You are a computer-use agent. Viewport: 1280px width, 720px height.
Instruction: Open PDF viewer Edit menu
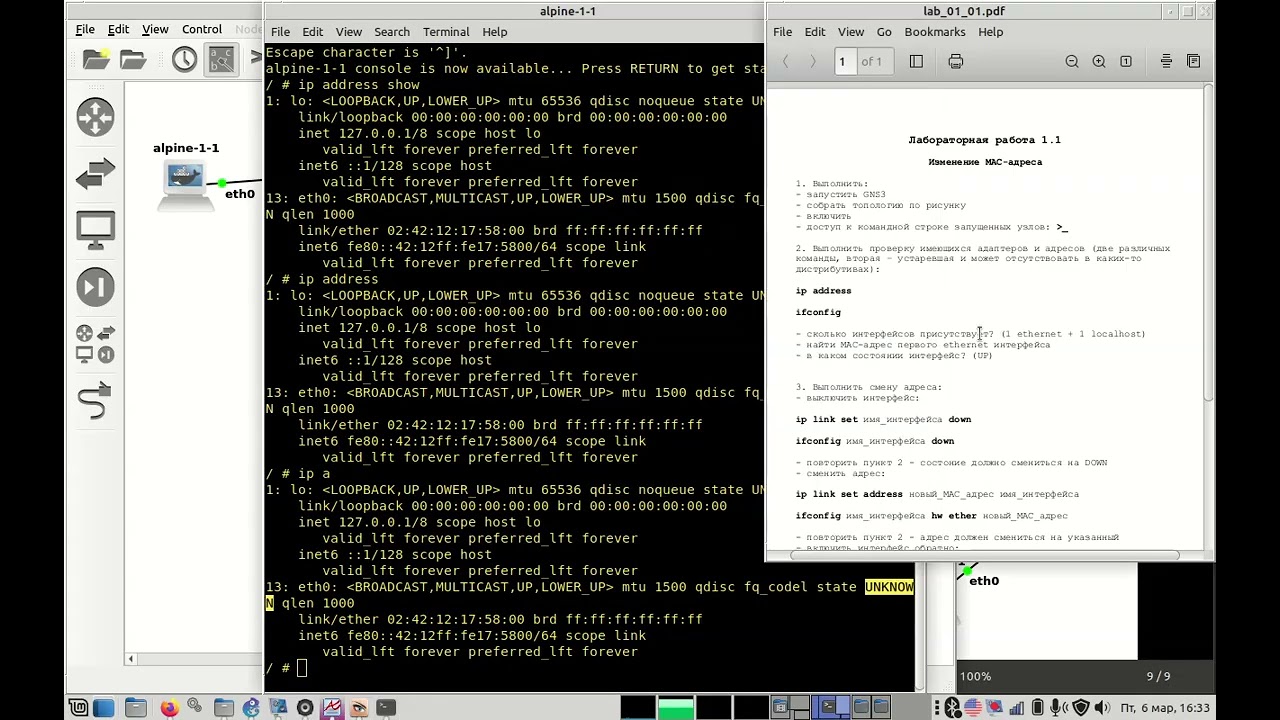pyautogui.click(x=815, y=32)
